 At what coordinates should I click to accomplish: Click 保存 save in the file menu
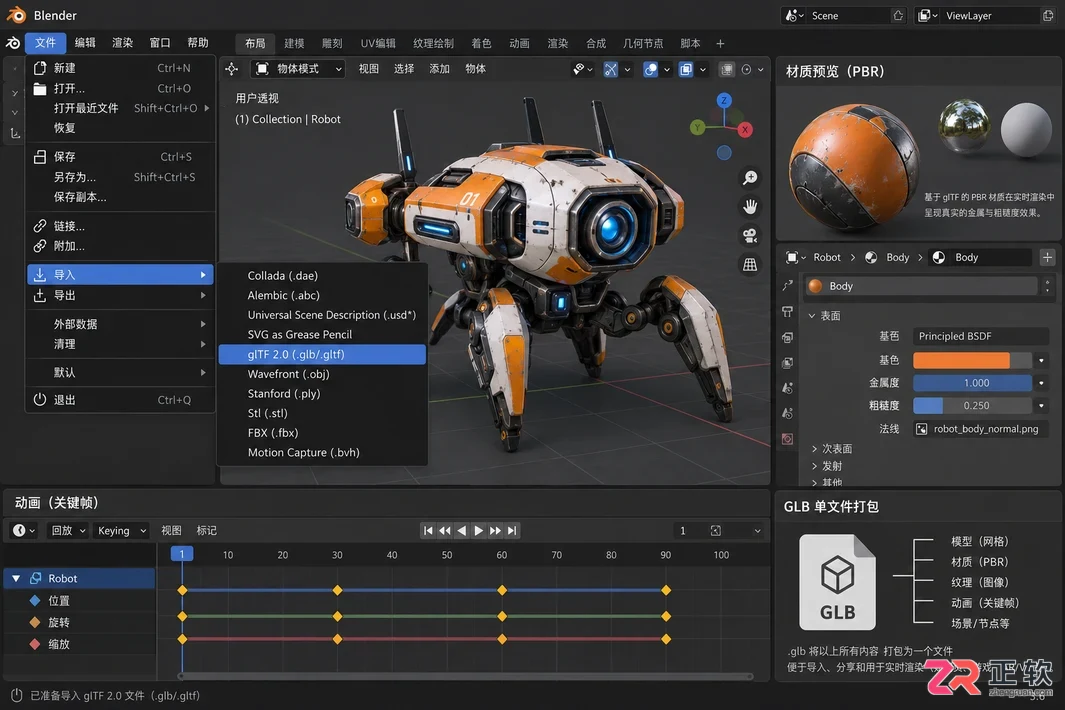(120, 157)
